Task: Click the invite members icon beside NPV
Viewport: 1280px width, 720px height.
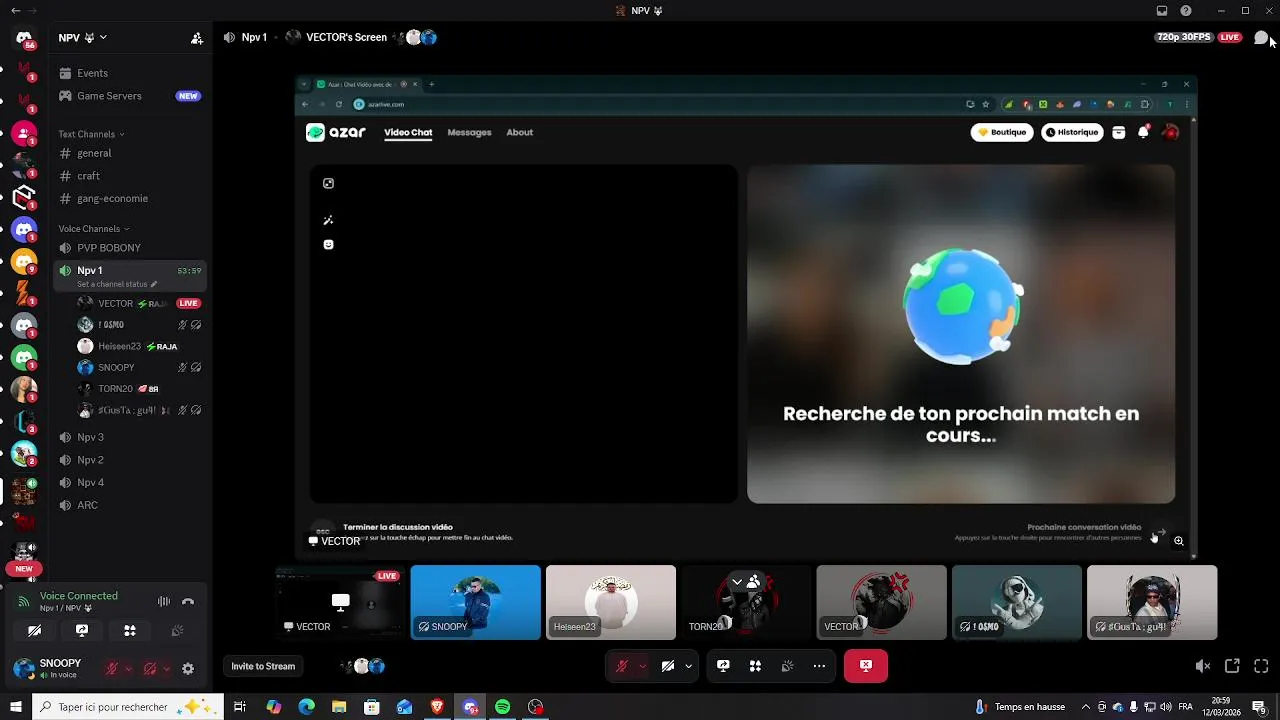Action: point(197,38)
